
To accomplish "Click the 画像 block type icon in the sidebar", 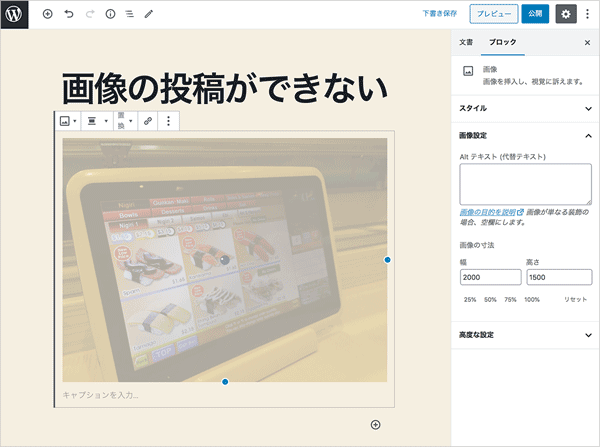I will (468, 71).
